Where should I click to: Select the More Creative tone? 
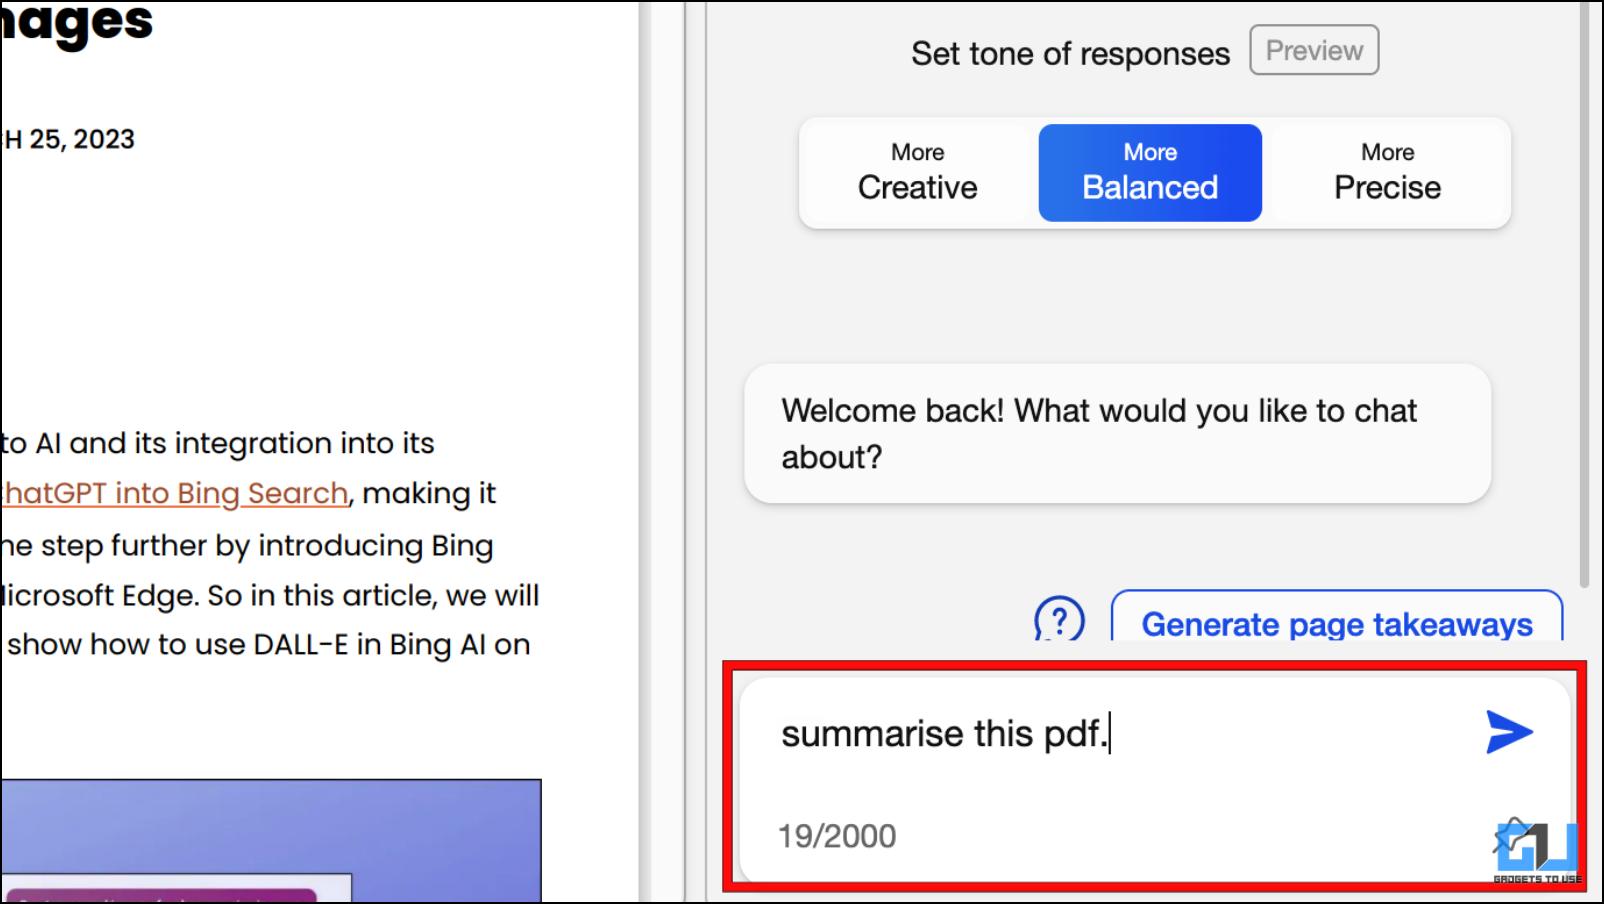pos(917,173)
